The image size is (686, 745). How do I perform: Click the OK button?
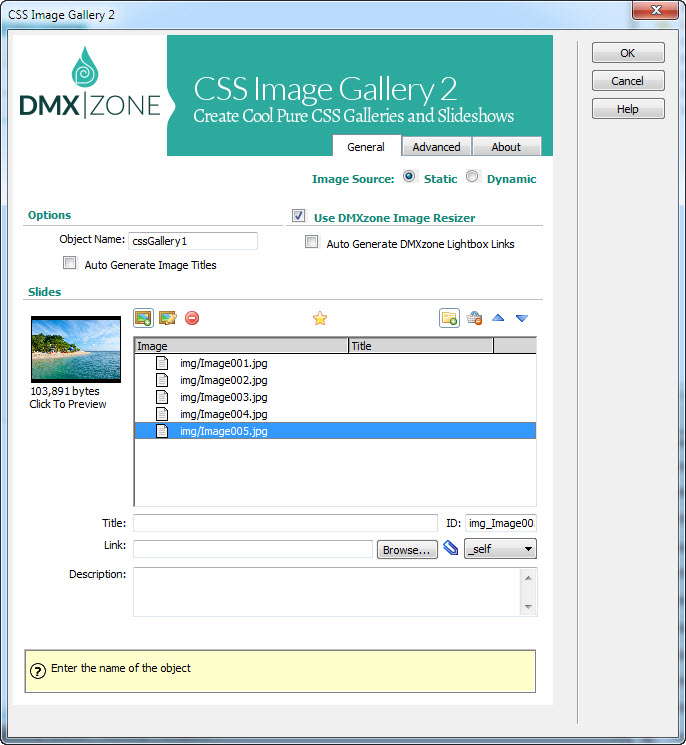(628, 53)
